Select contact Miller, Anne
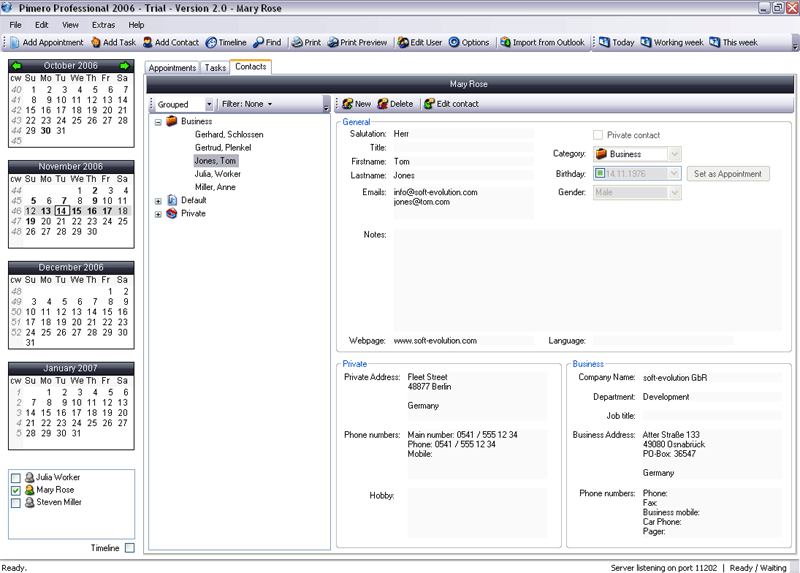The image size is (800, 573). [215, 187]
